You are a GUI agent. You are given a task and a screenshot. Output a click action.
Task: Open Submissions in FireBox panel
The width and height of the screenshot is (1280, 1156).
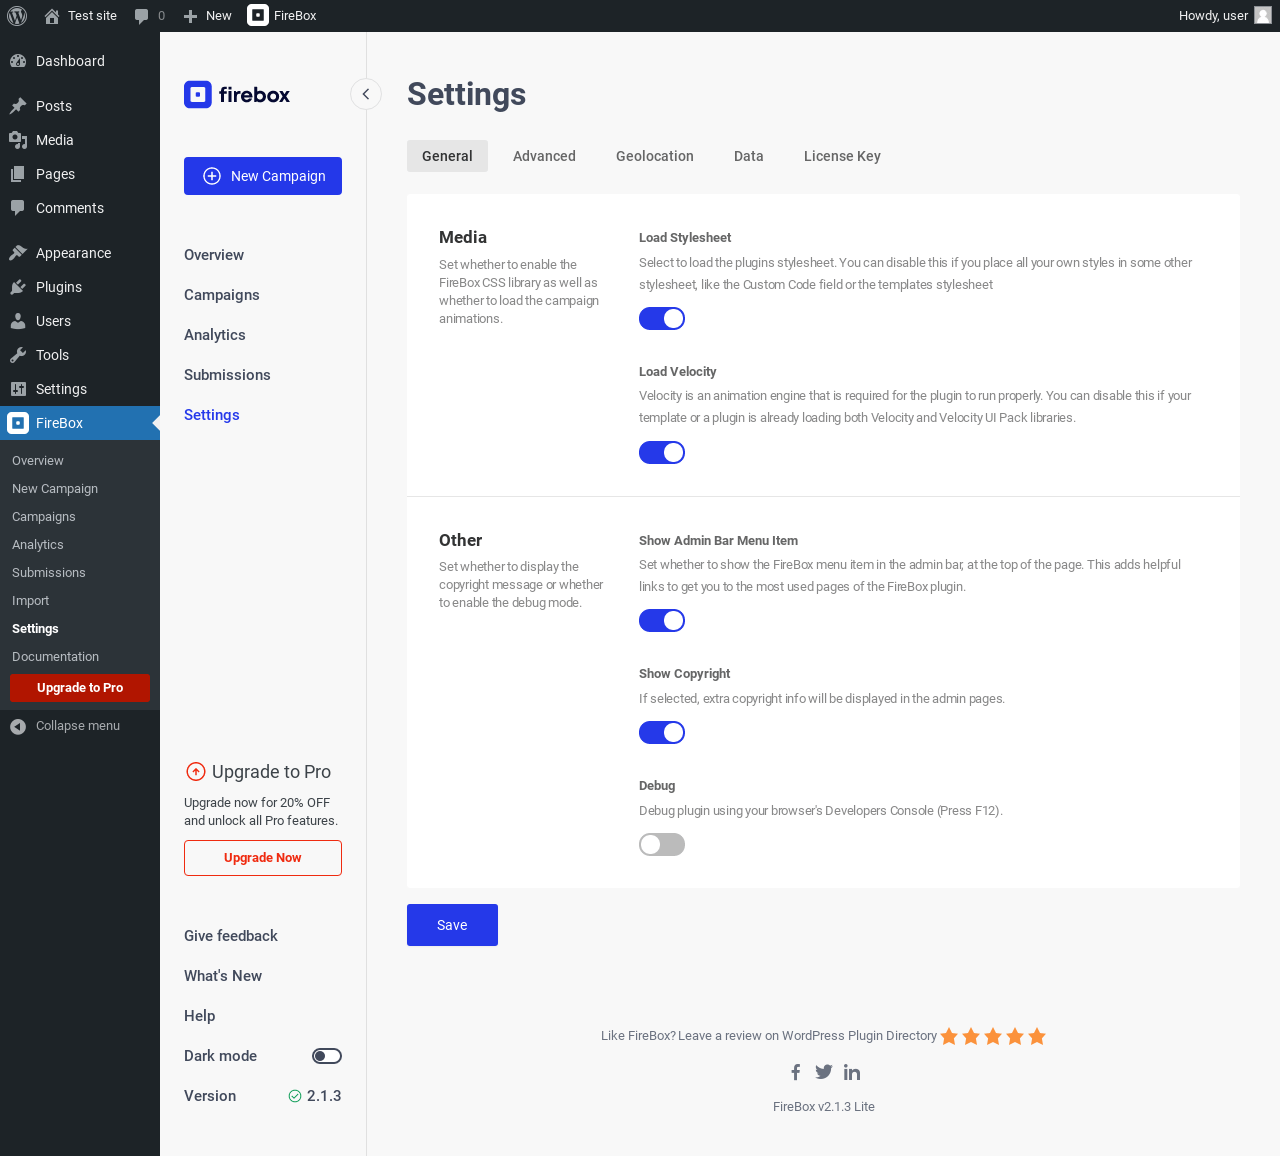227,375
